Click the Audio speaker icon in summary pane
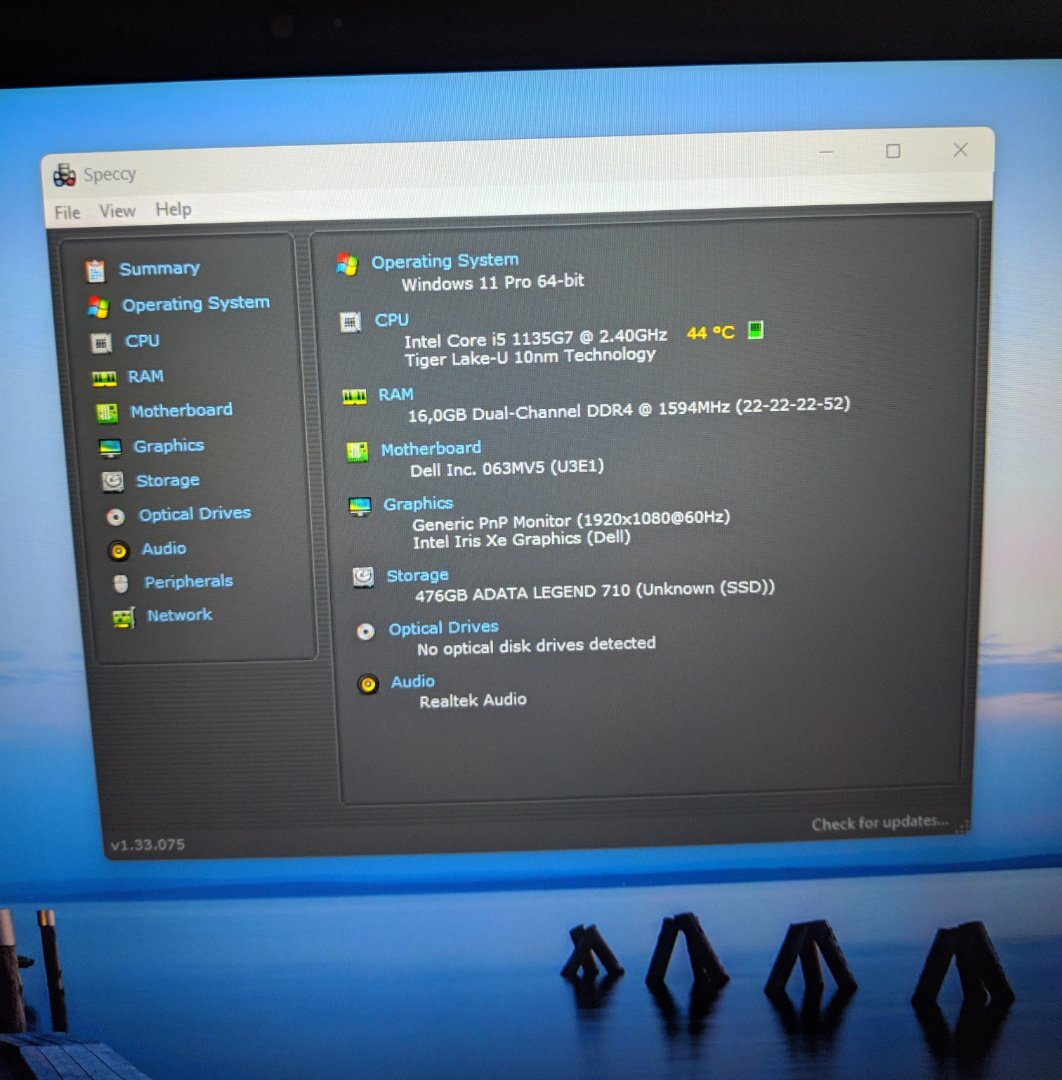The width and height of the screenshot is (1062, 1080). 368,684
